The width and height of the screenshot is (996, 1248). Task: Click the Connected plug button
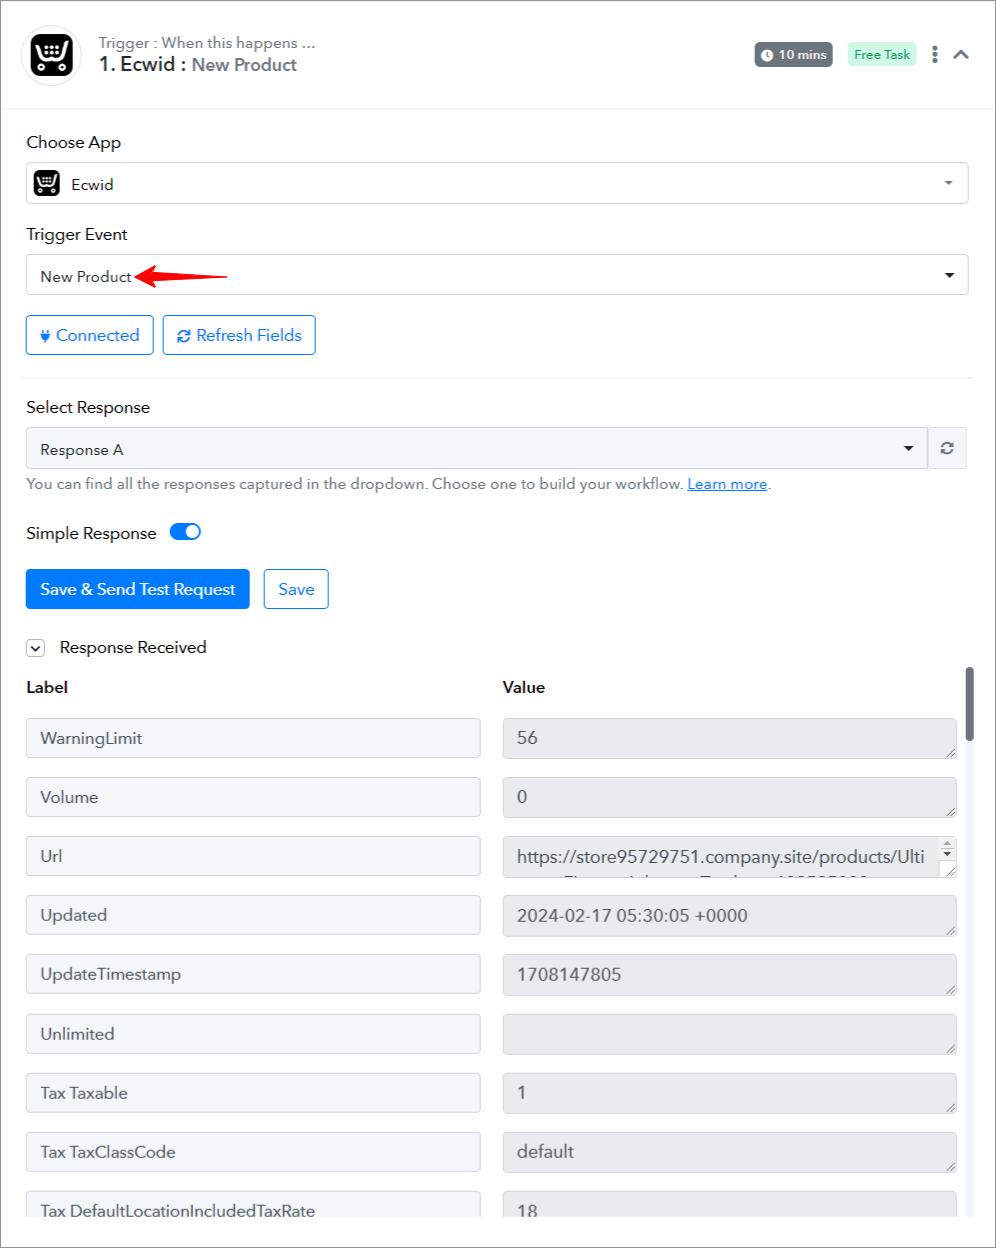[90, 336]
